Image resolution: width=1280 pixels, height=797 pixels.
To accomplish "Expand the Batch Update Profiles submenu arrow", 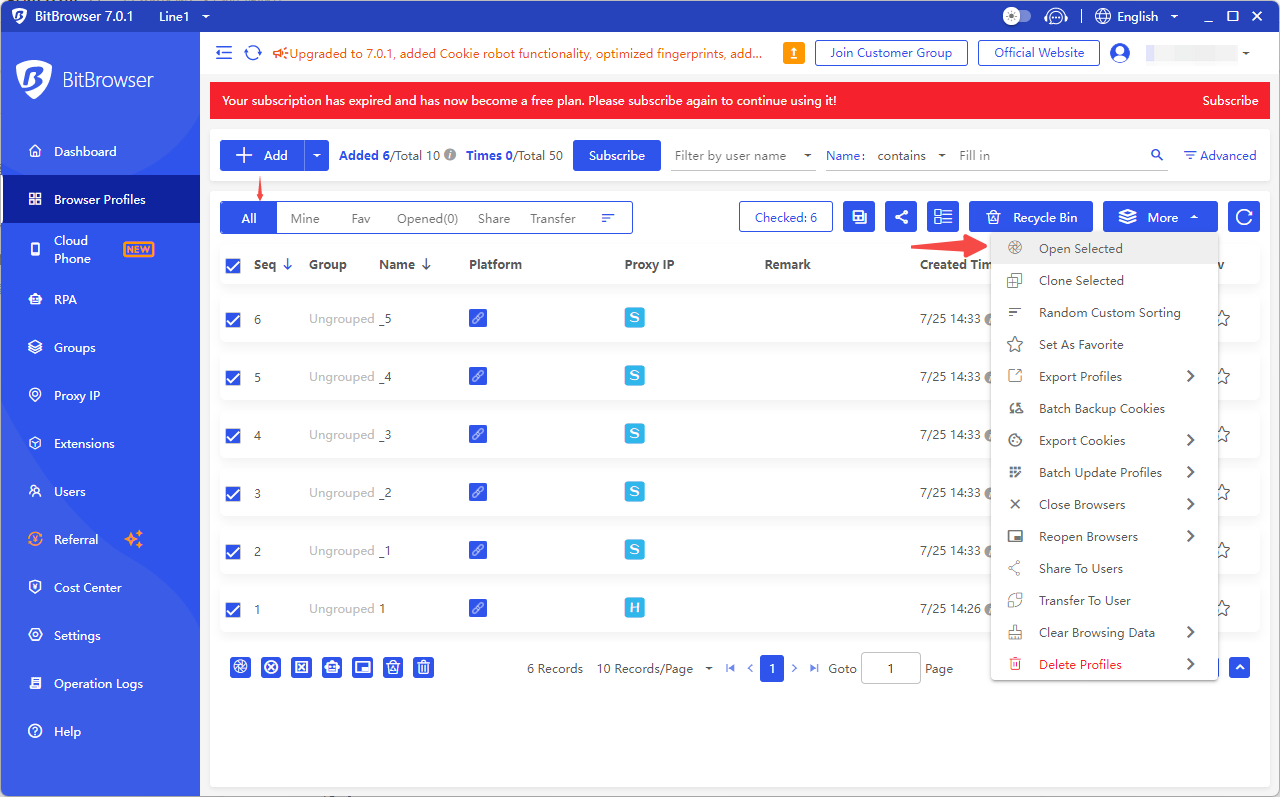I will [x=1190, y=472].
